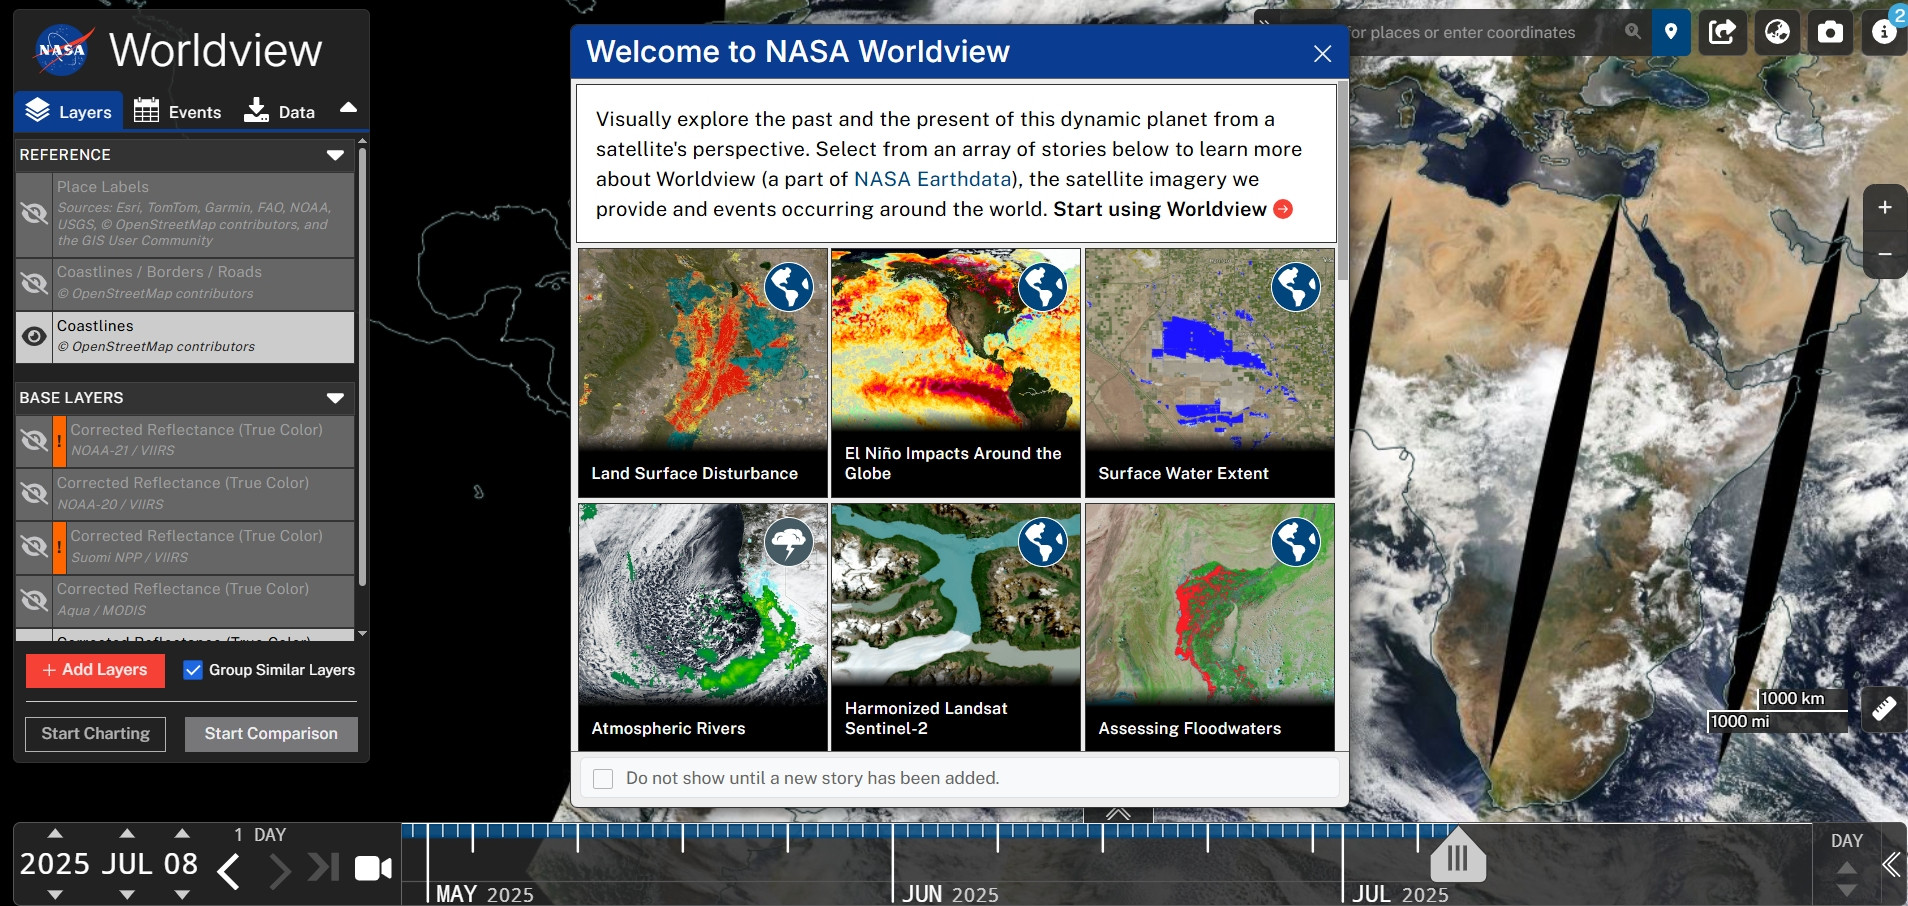The width and height of the screenshot is (1908, 906).
Task: Open the information menu icon
Action: click(1884, 32)
